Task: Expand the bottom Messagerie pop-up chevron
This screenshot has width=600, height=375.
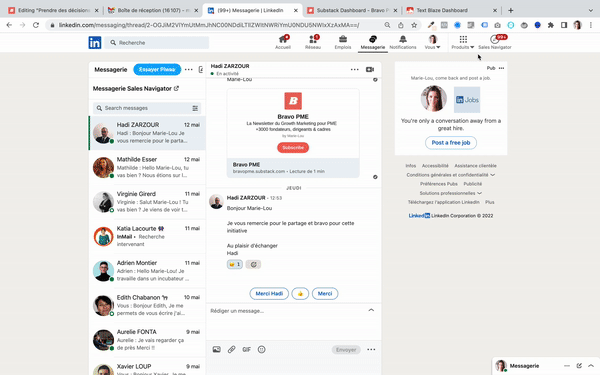Action: (591, 366)
